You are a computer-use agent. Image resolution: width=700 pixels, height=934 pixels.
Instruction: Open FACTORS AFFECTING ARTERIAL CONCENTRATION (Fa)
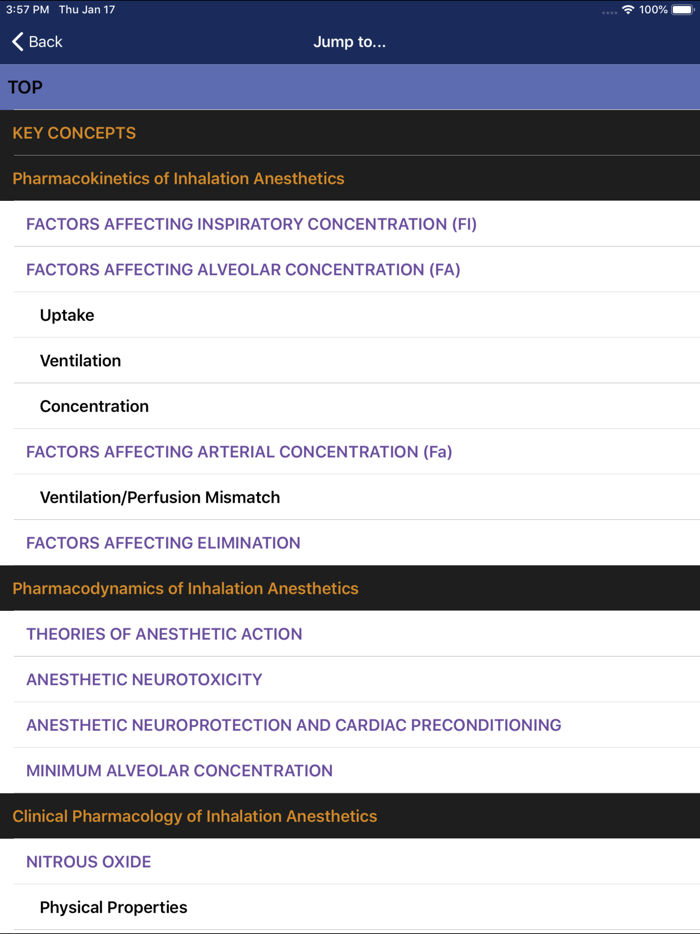coord(350,451)
